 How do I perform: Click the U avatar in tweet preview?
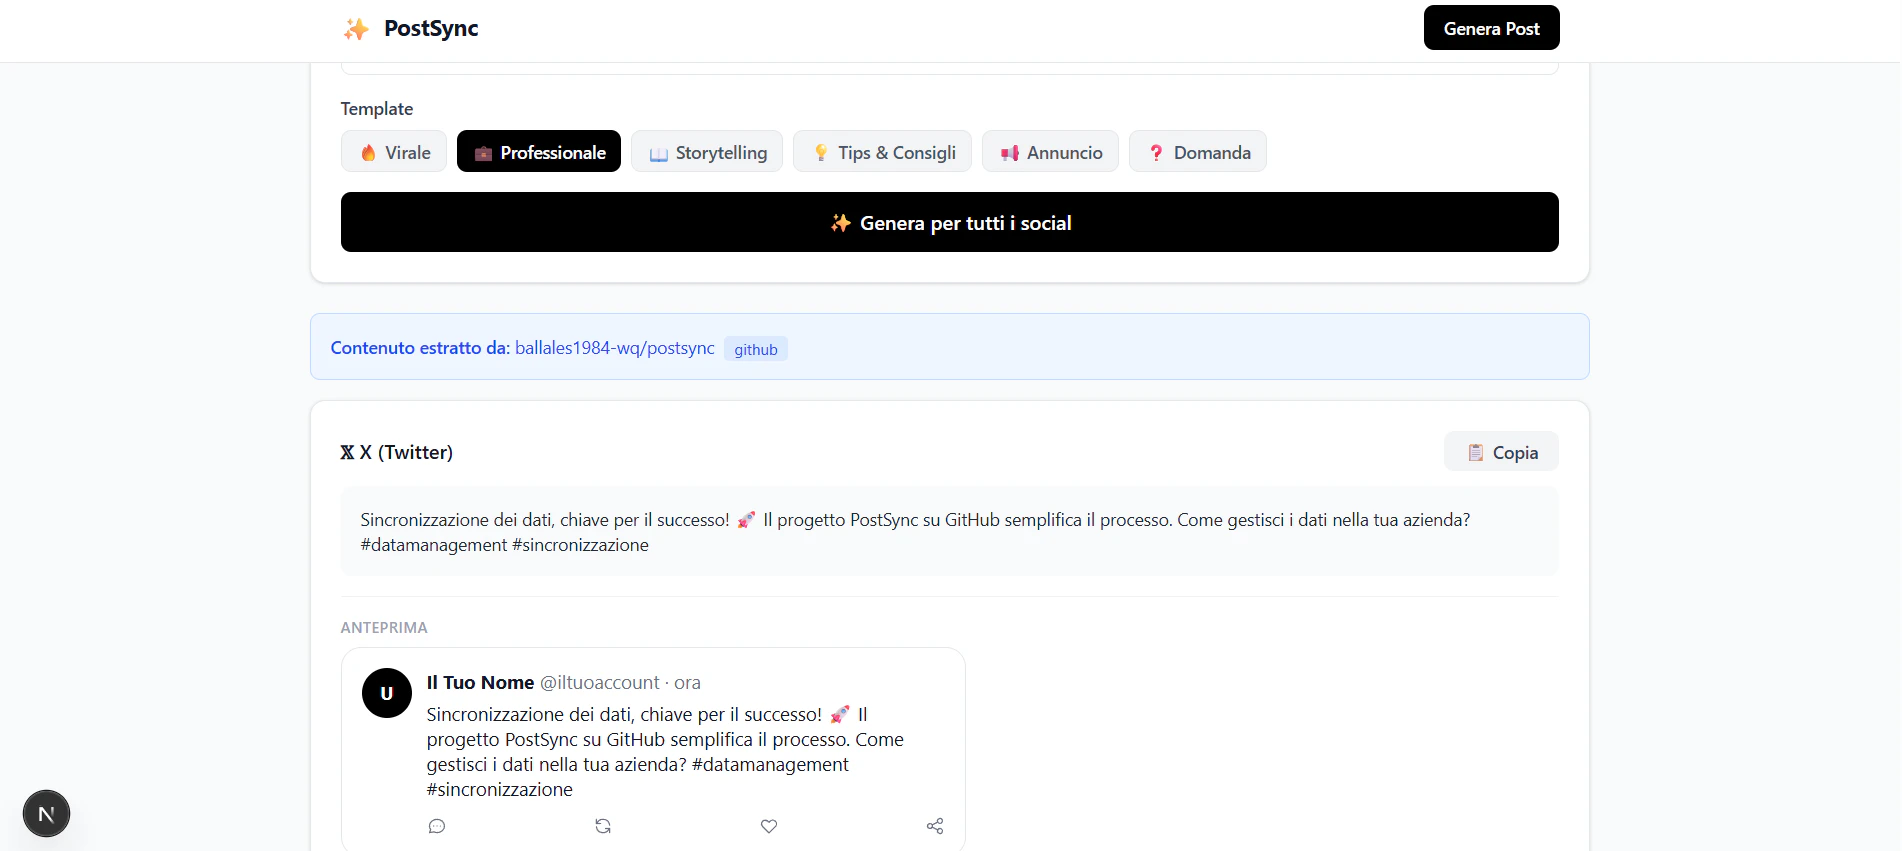pyautogui.click(x=387, y=693)
